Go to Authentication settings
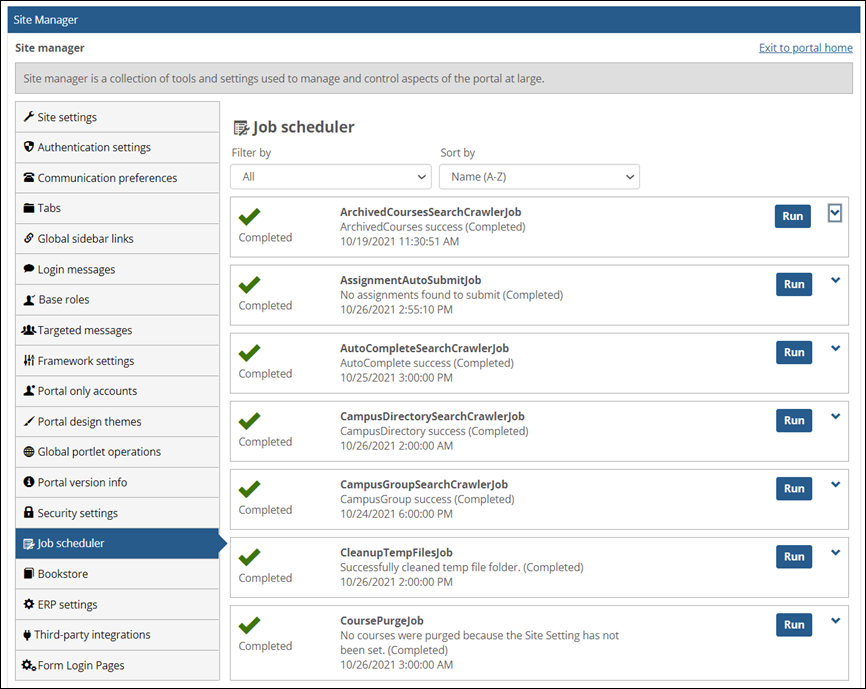This screenshot has height=689, width=866. [x=118, y=147]
